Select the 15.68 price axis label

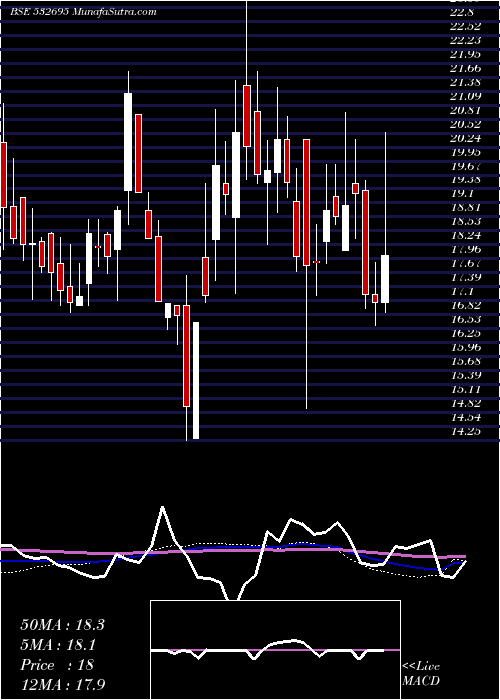pyautogui.click(x=466, y=361)
